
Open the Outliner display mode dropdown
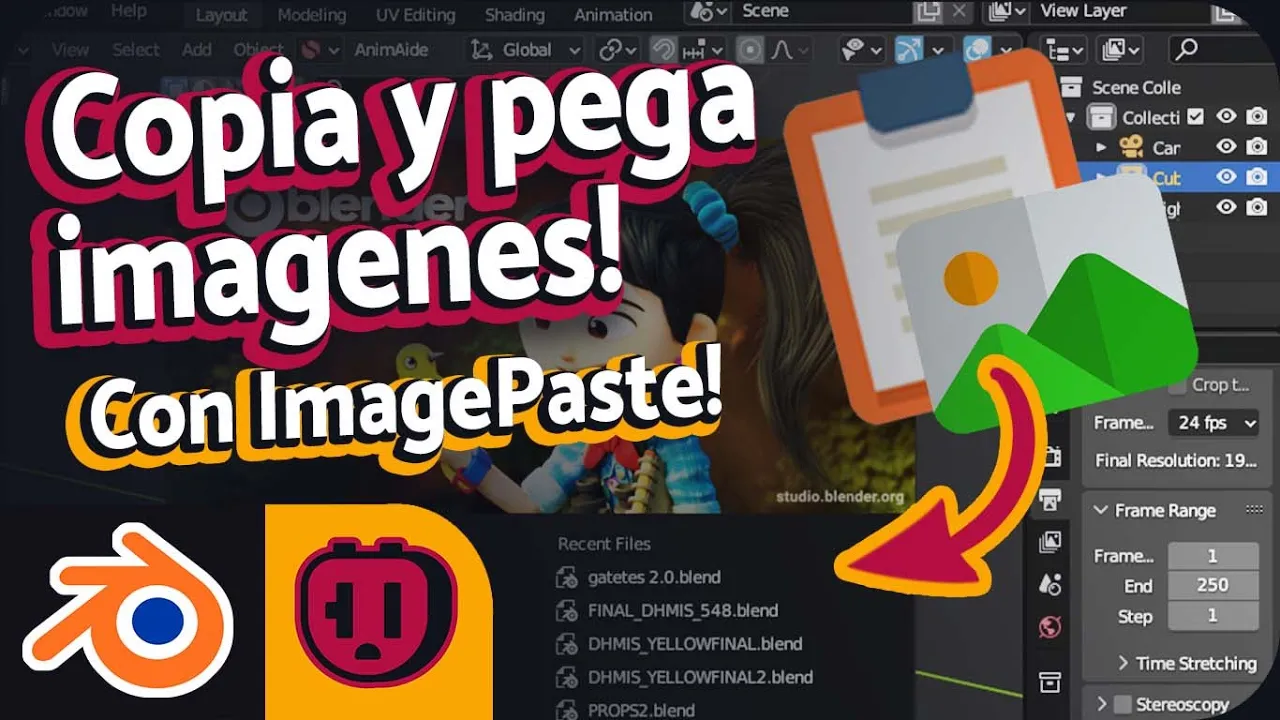point(1119,49)
